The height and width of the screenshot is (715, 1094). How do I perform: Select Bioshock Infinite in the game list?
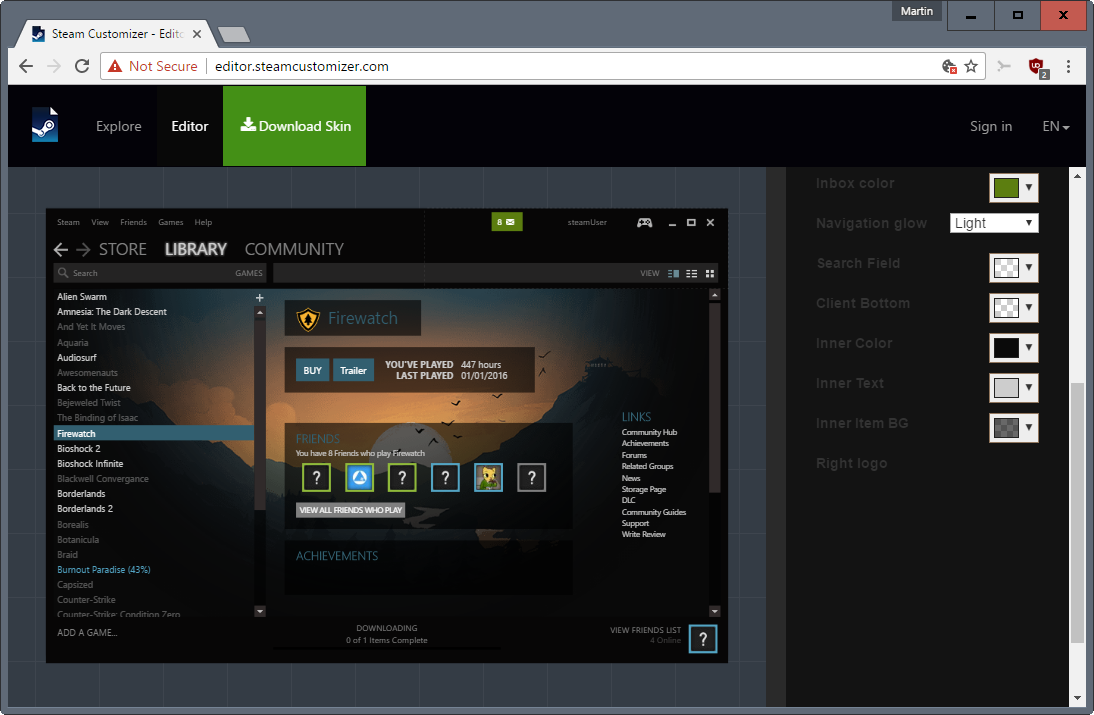(90, 464)
